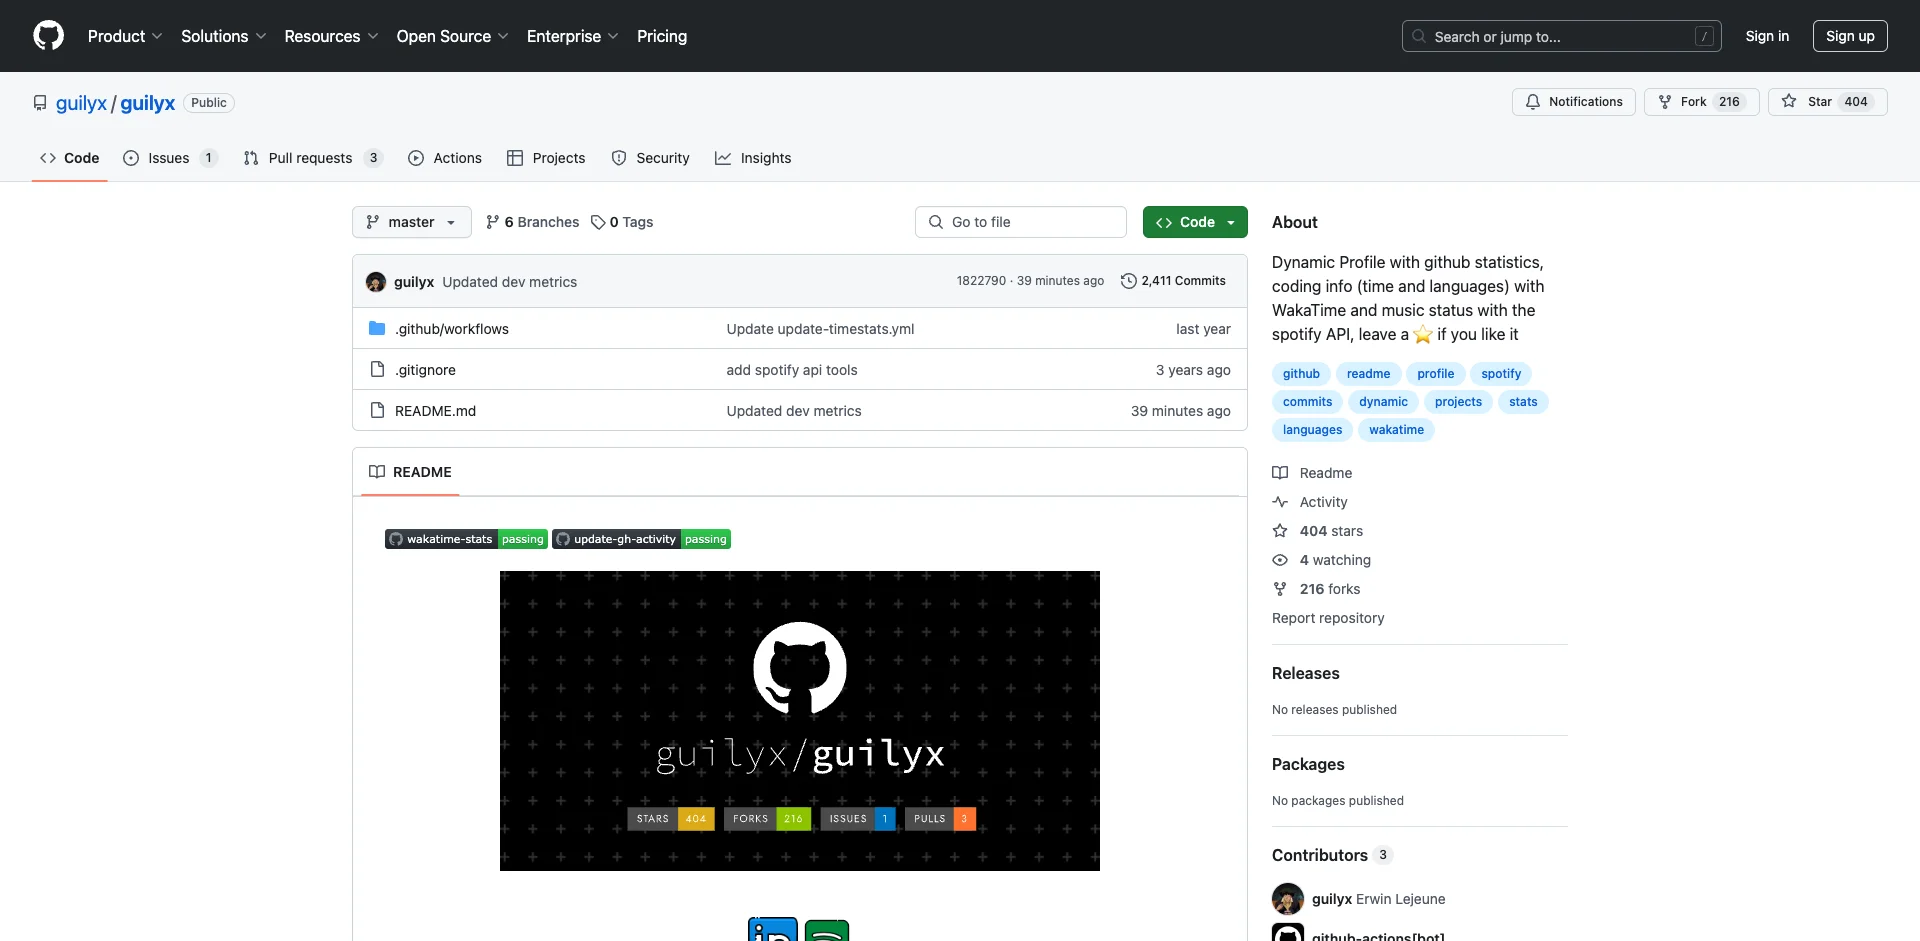The height and width of the screenshot is (941, 1920).
Task: Open the 'Update update-timestats.yml' commit message
Action: 820,329
